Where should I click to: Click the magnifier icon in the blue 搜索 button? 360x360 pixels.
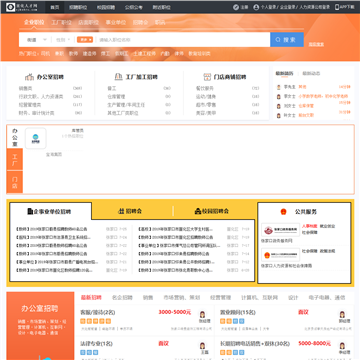click(x=278, y=40)
